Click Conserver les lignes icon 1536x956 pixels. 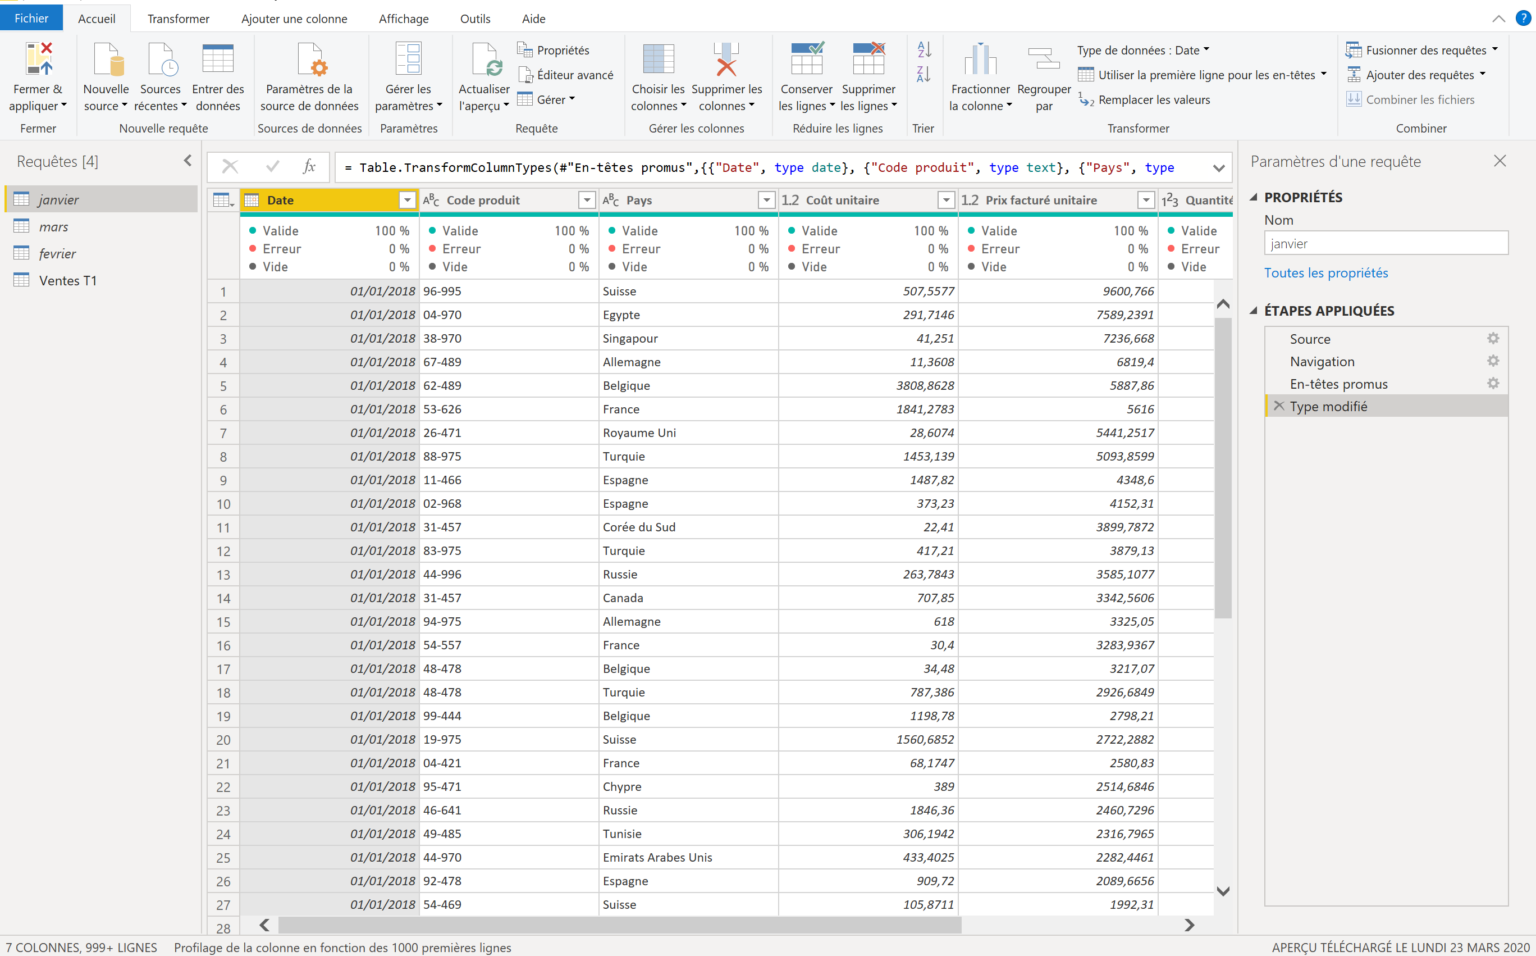pos(807,59)
